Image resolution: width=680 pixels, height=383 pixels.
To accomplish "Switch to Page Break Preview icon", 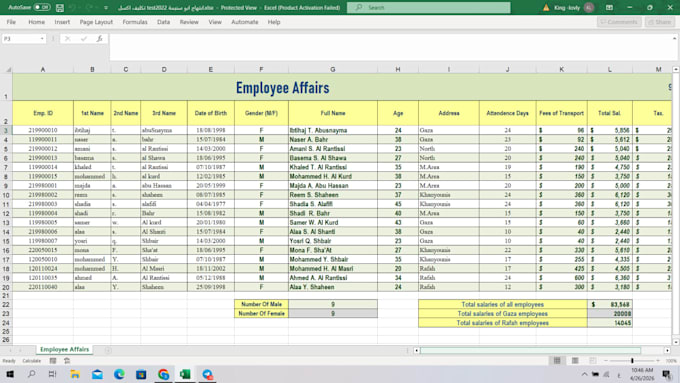I will click(592, 360).
